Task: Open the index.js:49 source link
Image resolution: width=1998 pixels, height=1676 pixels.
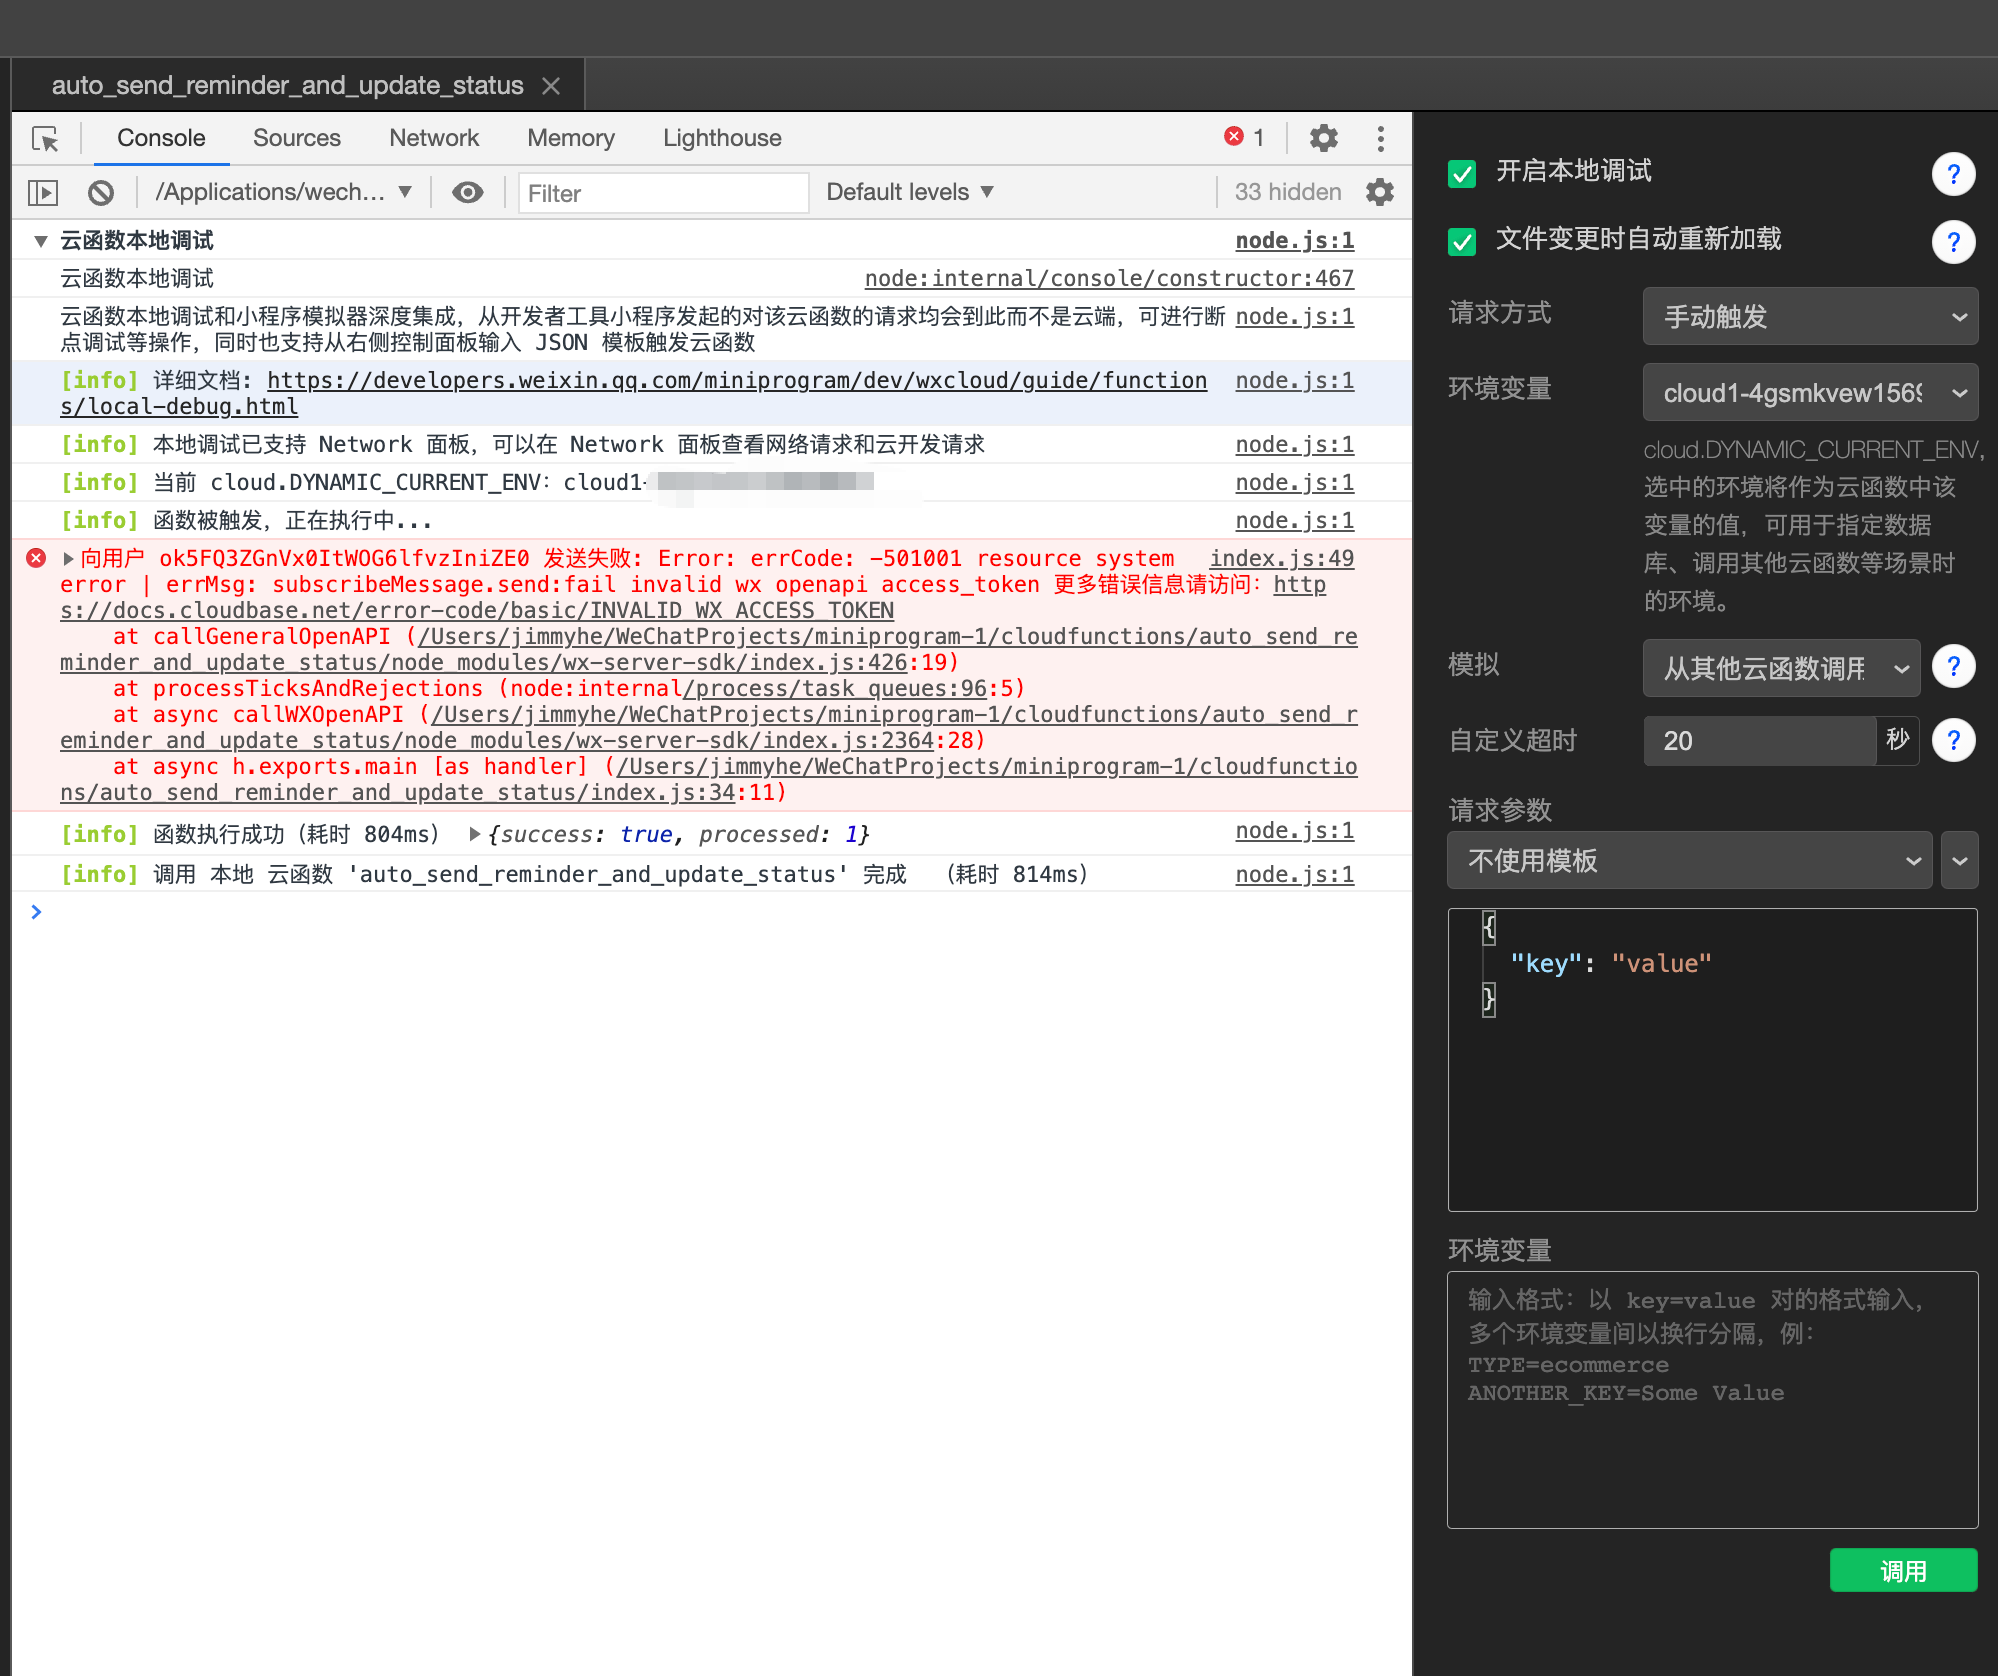Action: coord(1281,558)
